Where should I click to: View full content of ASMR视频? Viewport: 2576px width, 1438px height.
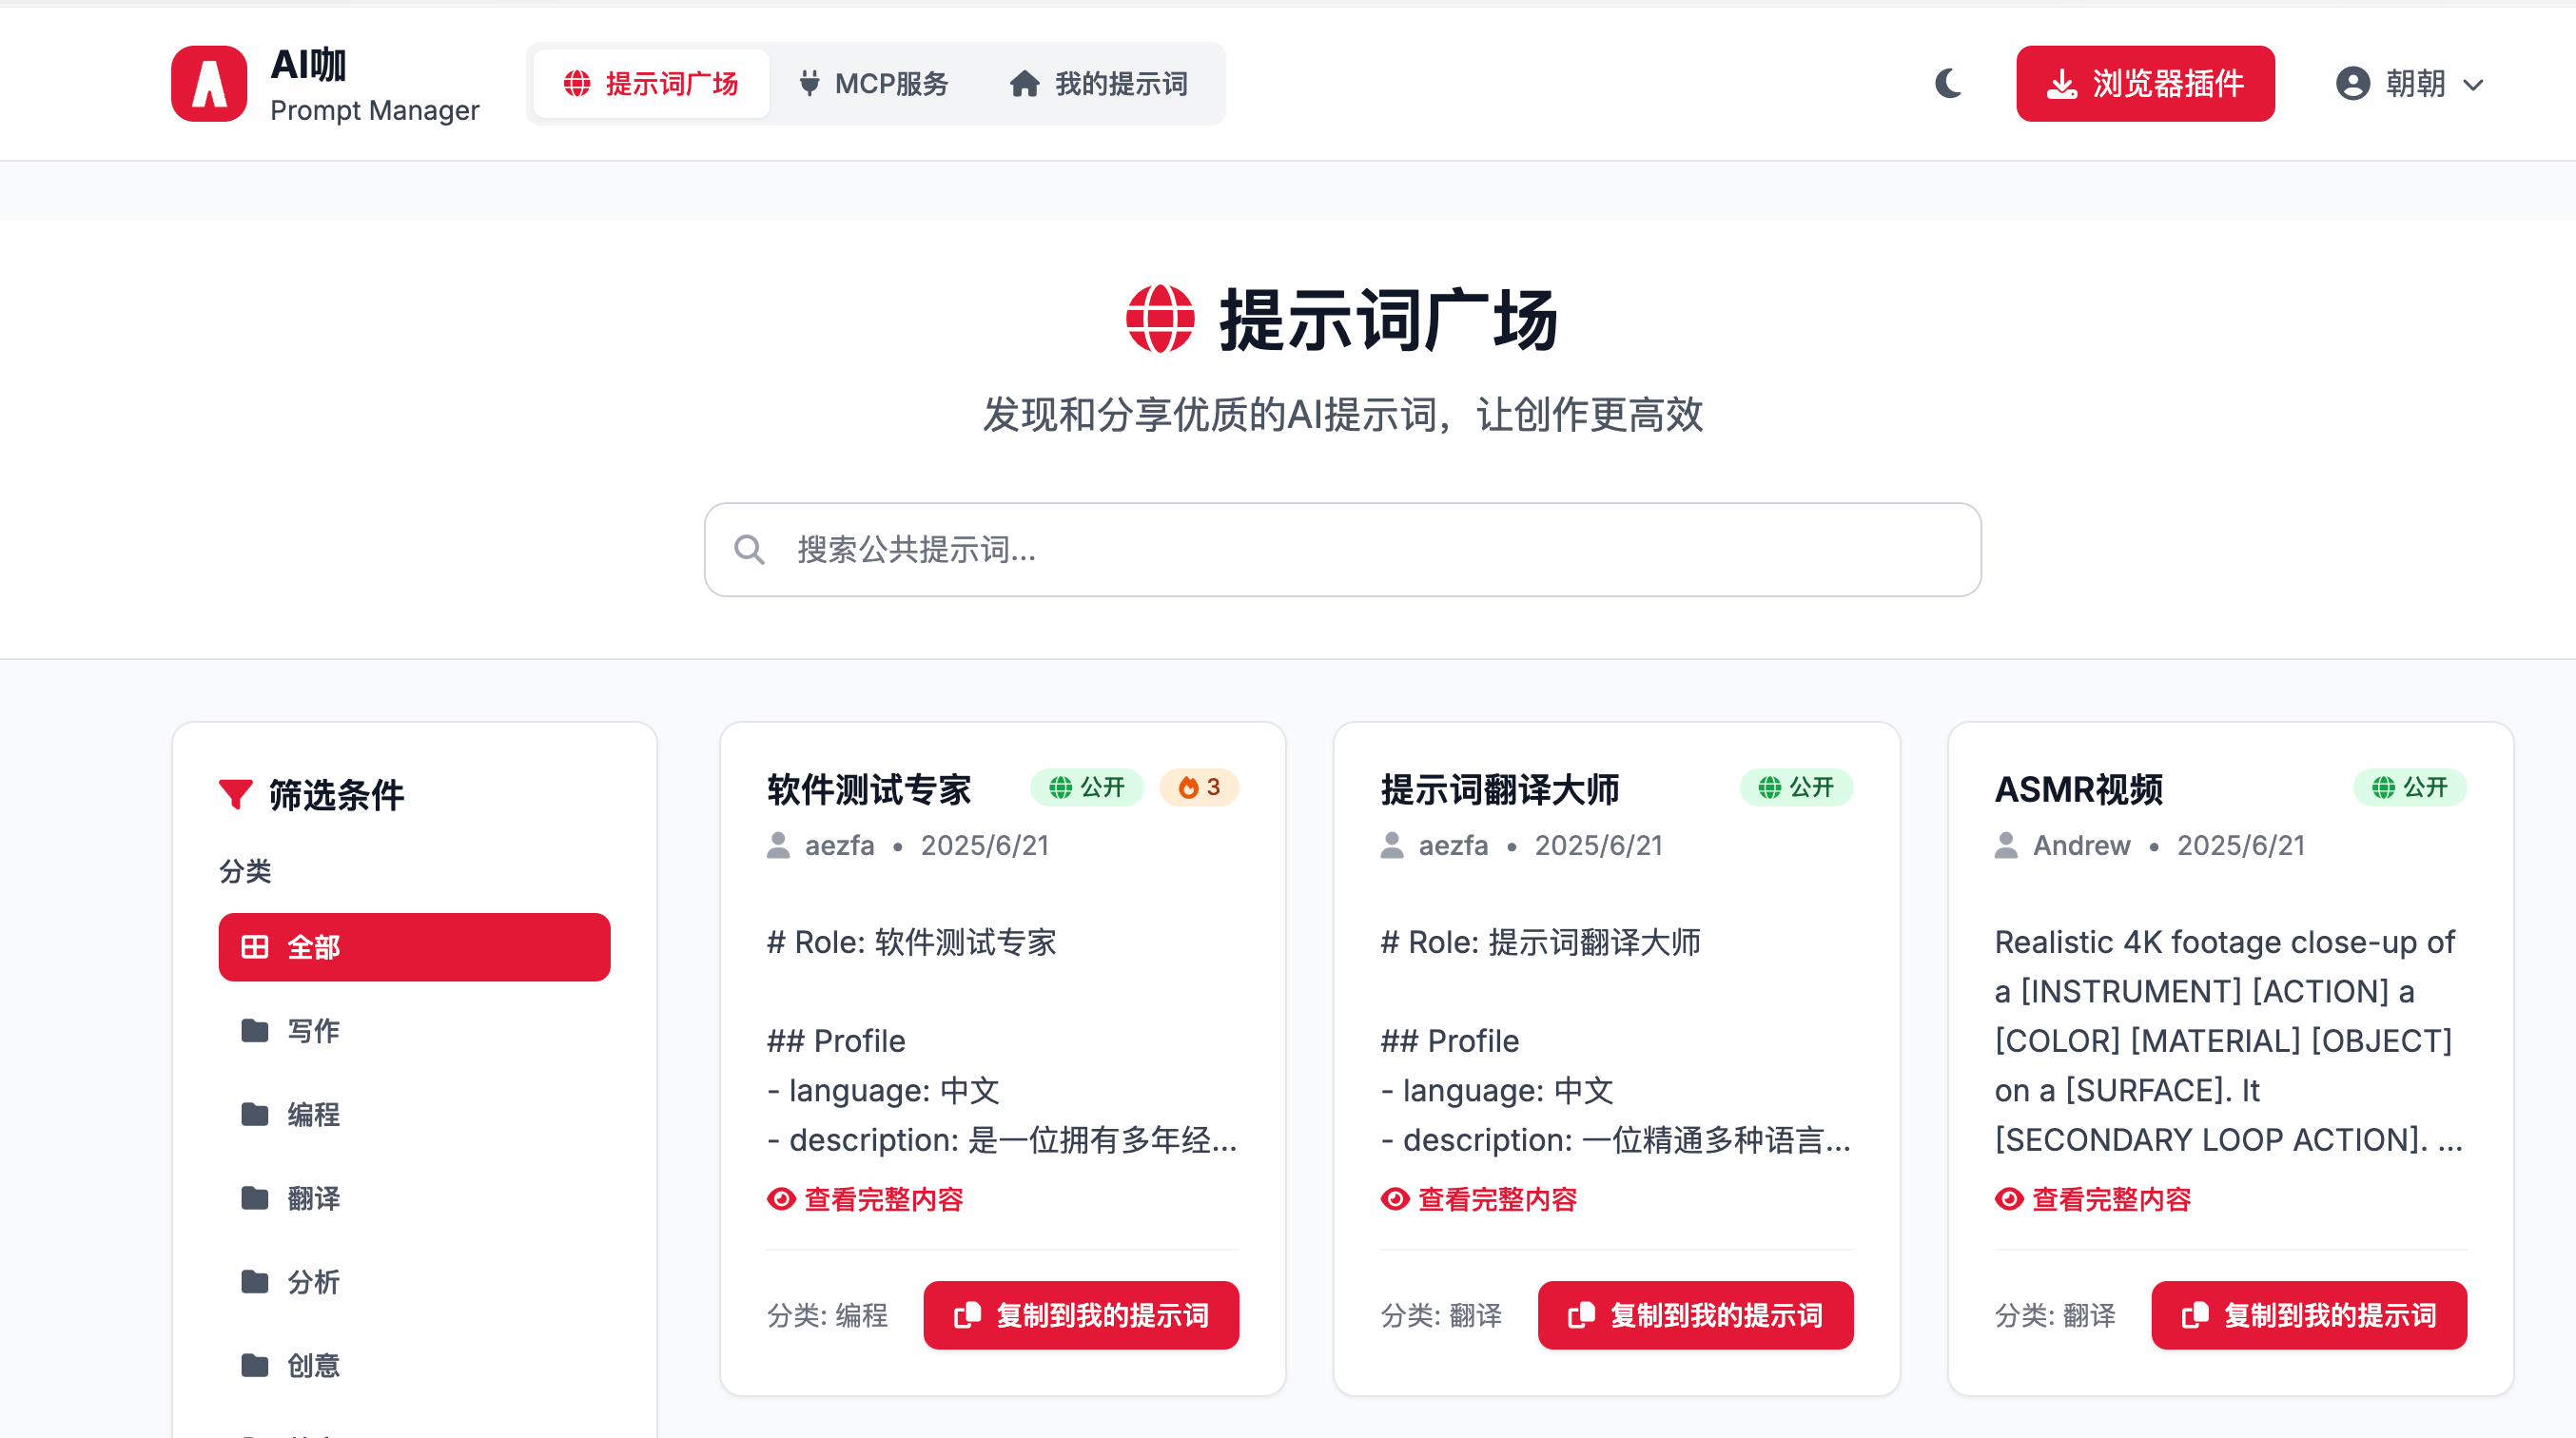[x=2092, y=1198]
